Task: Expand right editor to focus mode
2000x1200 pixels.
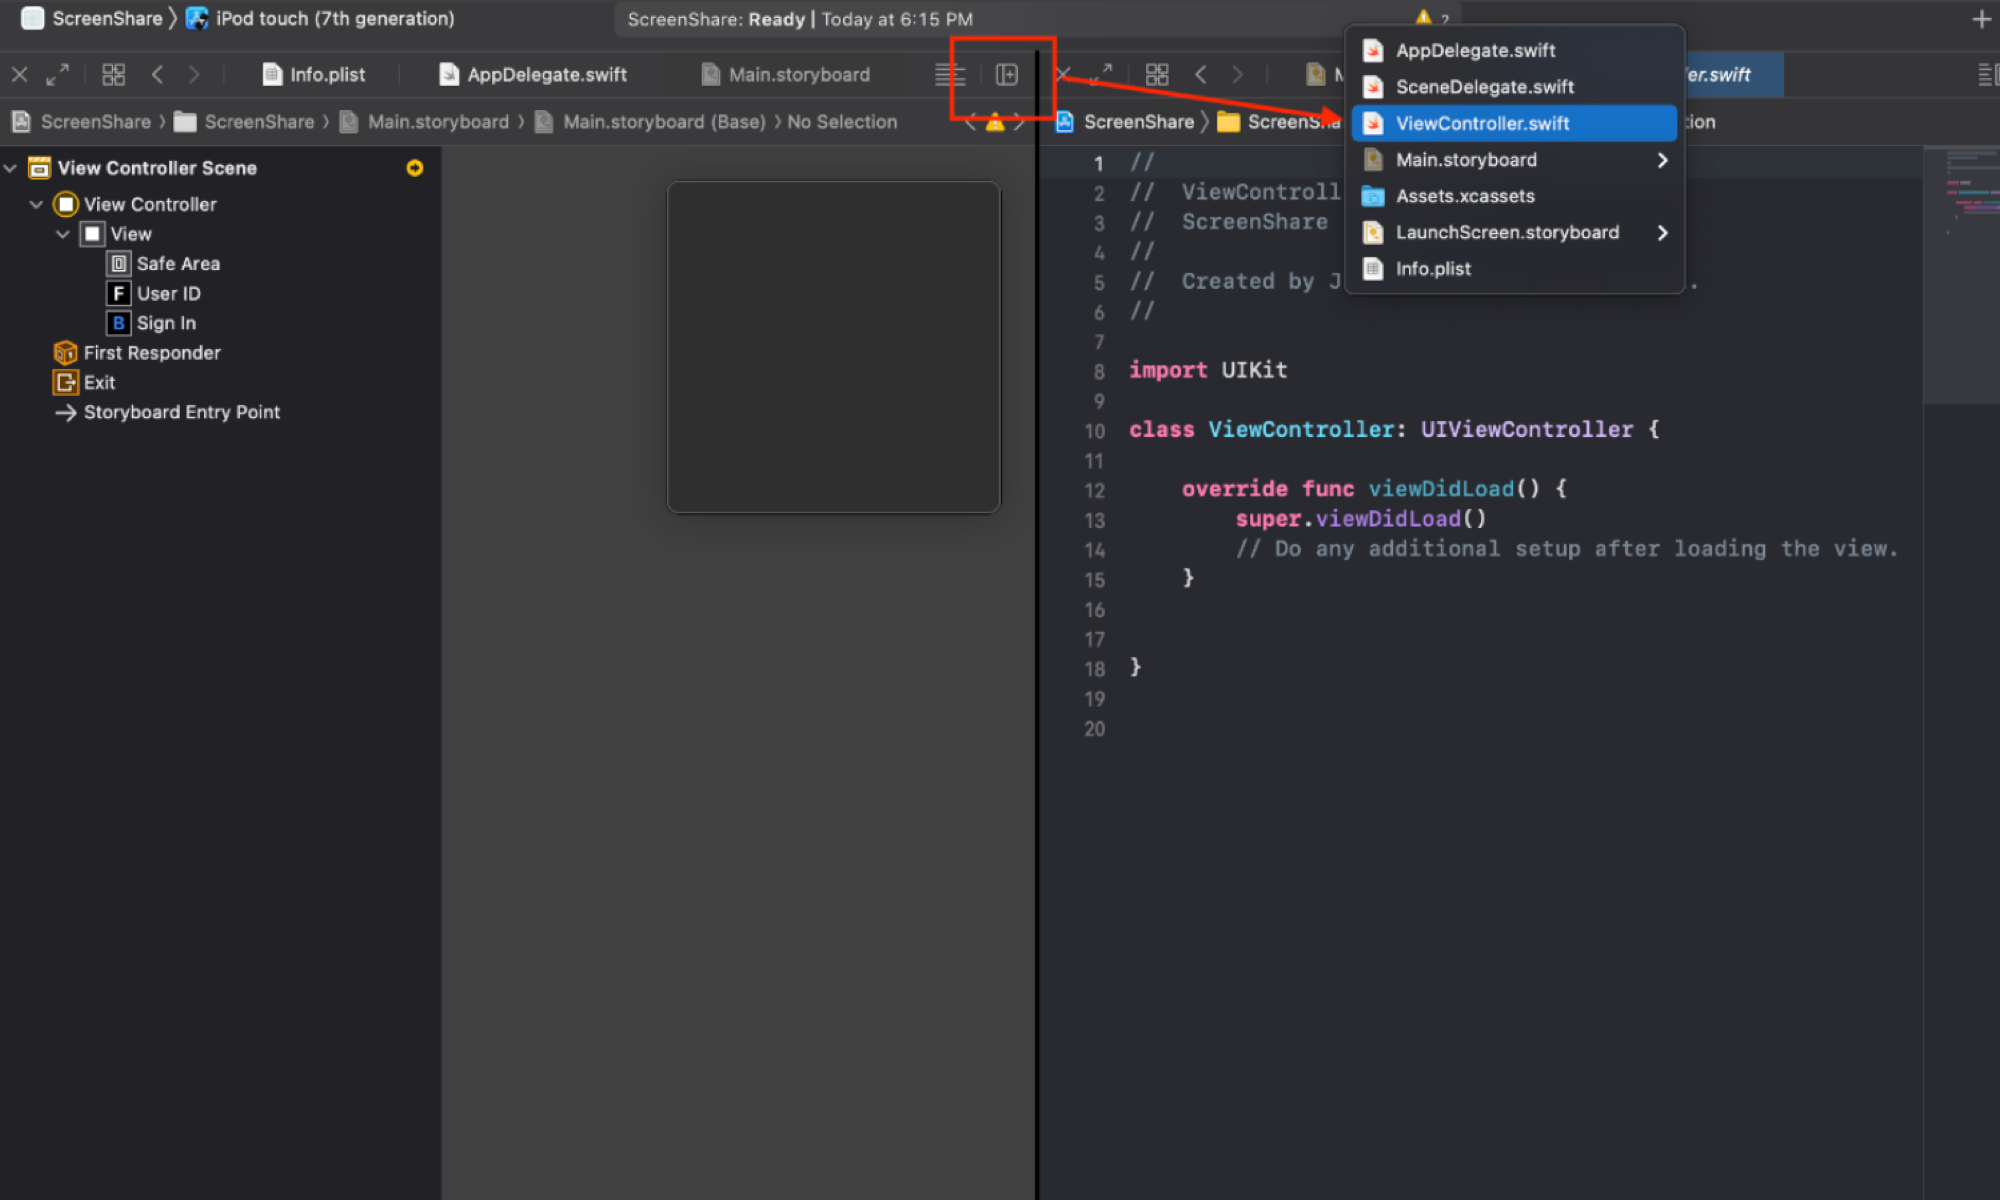Action: point(1101,74)
